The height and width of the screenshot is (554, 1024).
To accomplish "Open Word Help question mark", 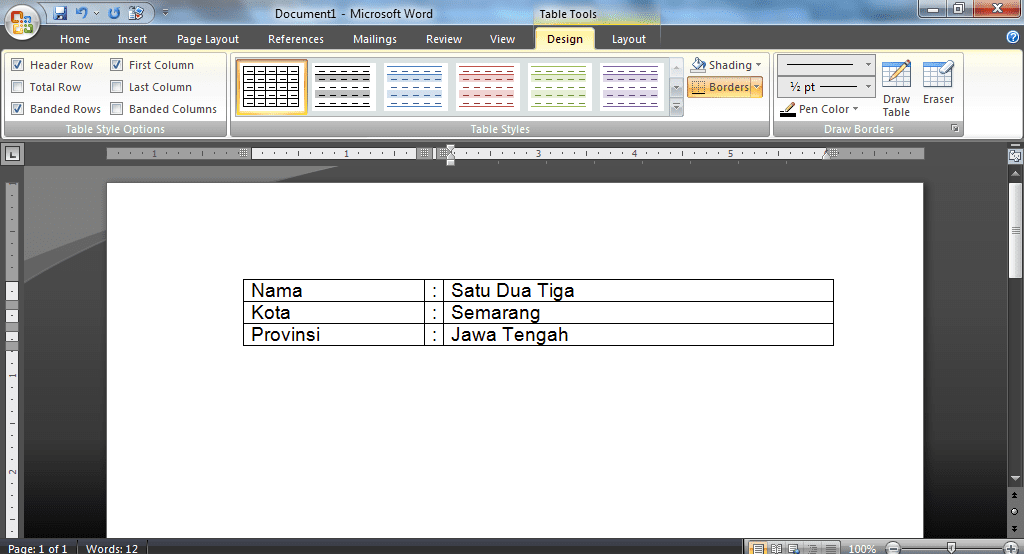I will (1013, 37).
